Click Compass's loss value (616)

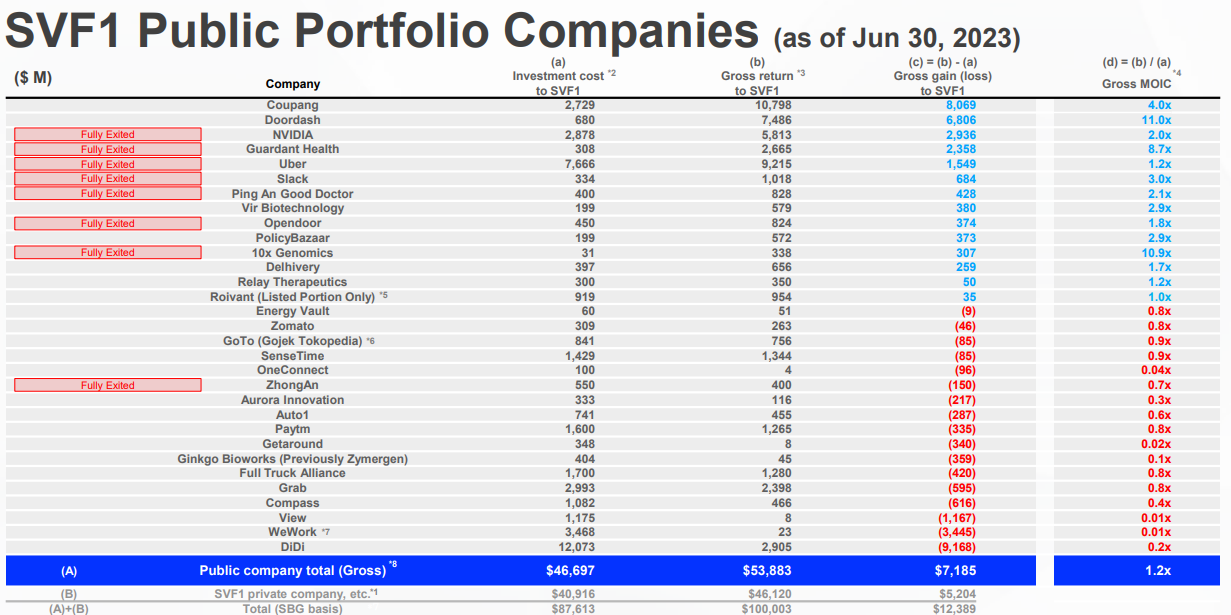tap(962, 503)
